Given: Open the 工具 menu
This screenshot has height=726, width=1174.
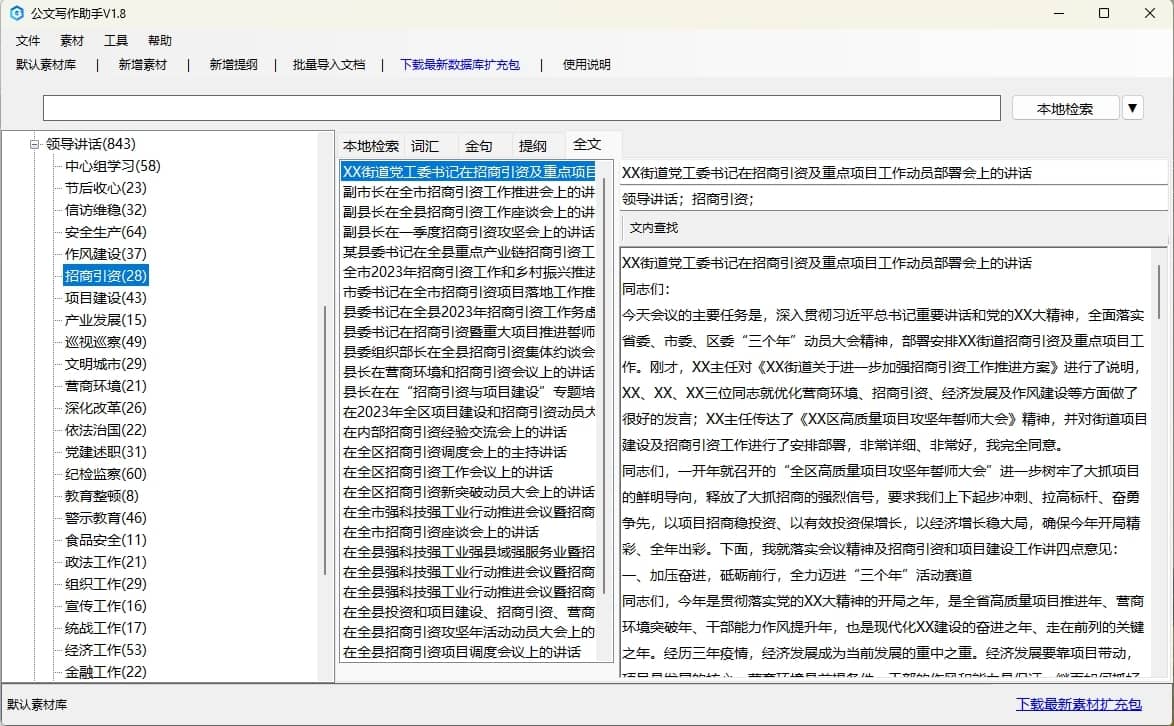Looking at the screenshot, I should [x=116, y=41].
